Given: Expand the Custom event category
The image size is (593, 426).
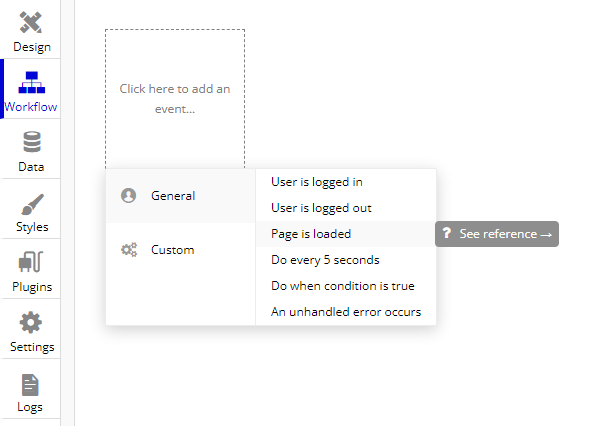Looking at the screenshot, I should tap(180, 250).
